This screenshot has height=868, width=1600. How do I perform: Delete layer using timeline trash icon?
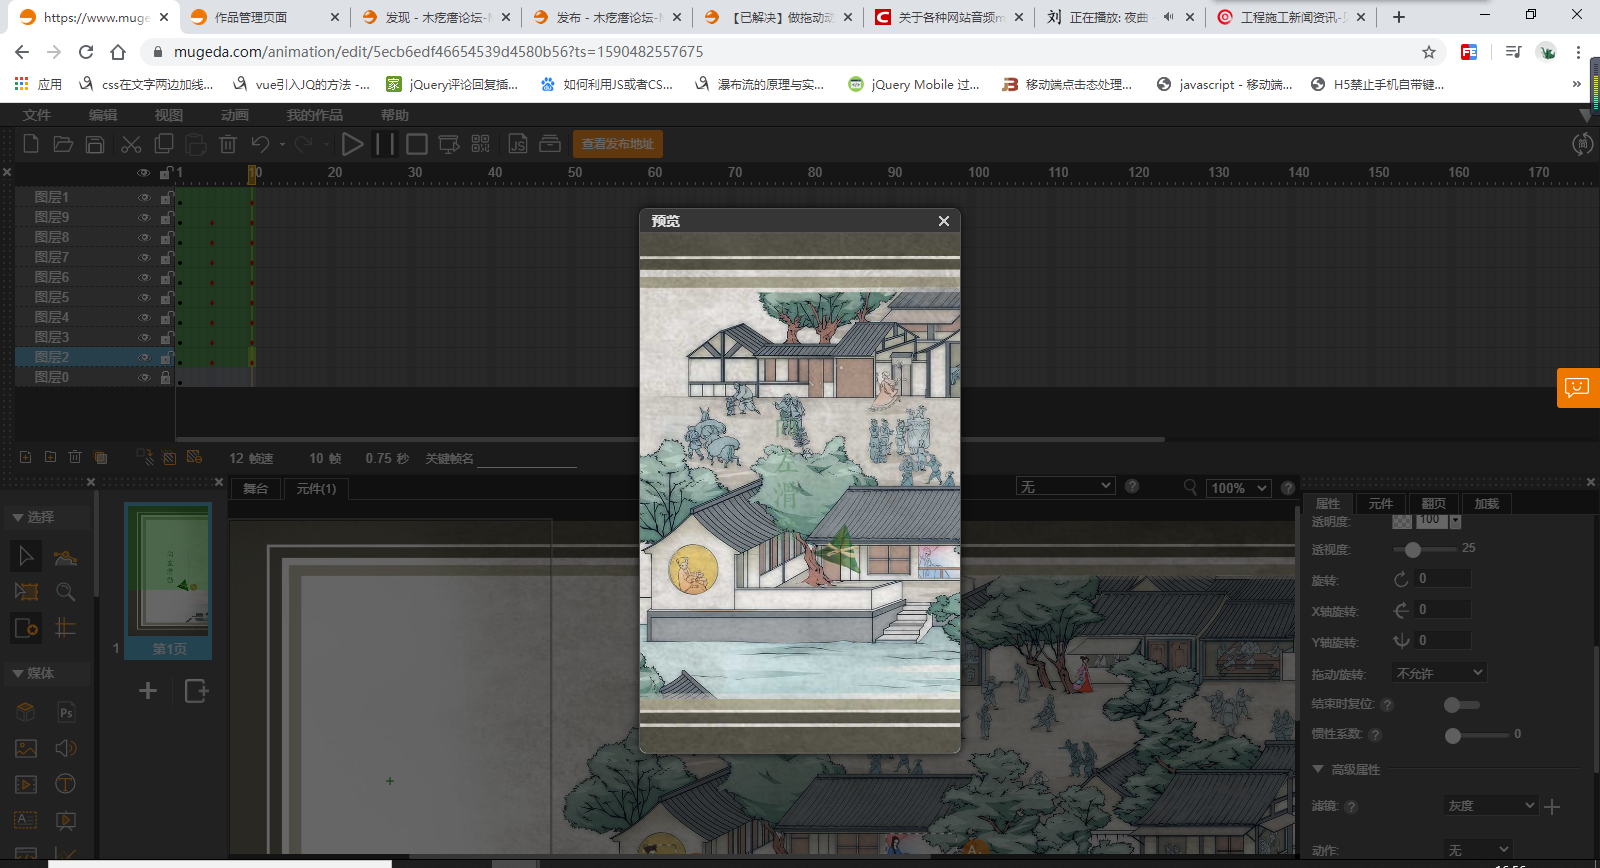point(75,457)
